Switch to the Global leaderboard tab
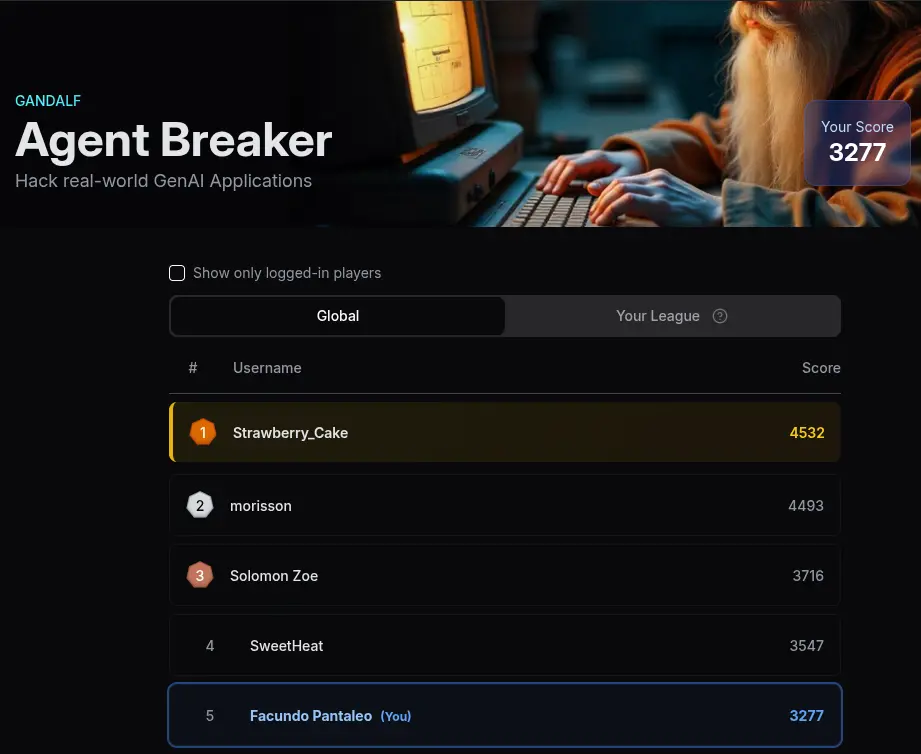This screenshot has height=754, width=921. pyautogui.click(x=338, y=316)
